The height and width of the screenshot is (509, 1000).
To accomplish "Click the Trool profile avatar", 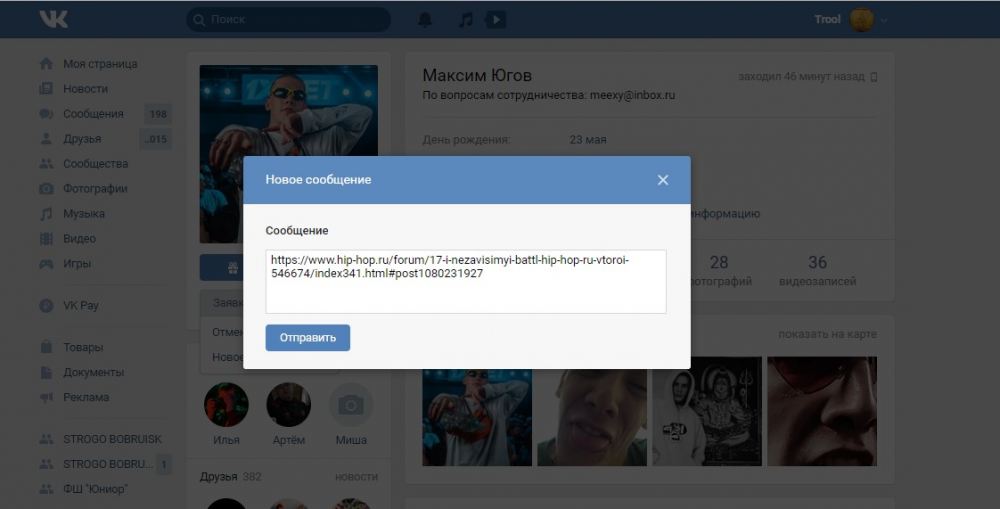I will pos(862,20).
